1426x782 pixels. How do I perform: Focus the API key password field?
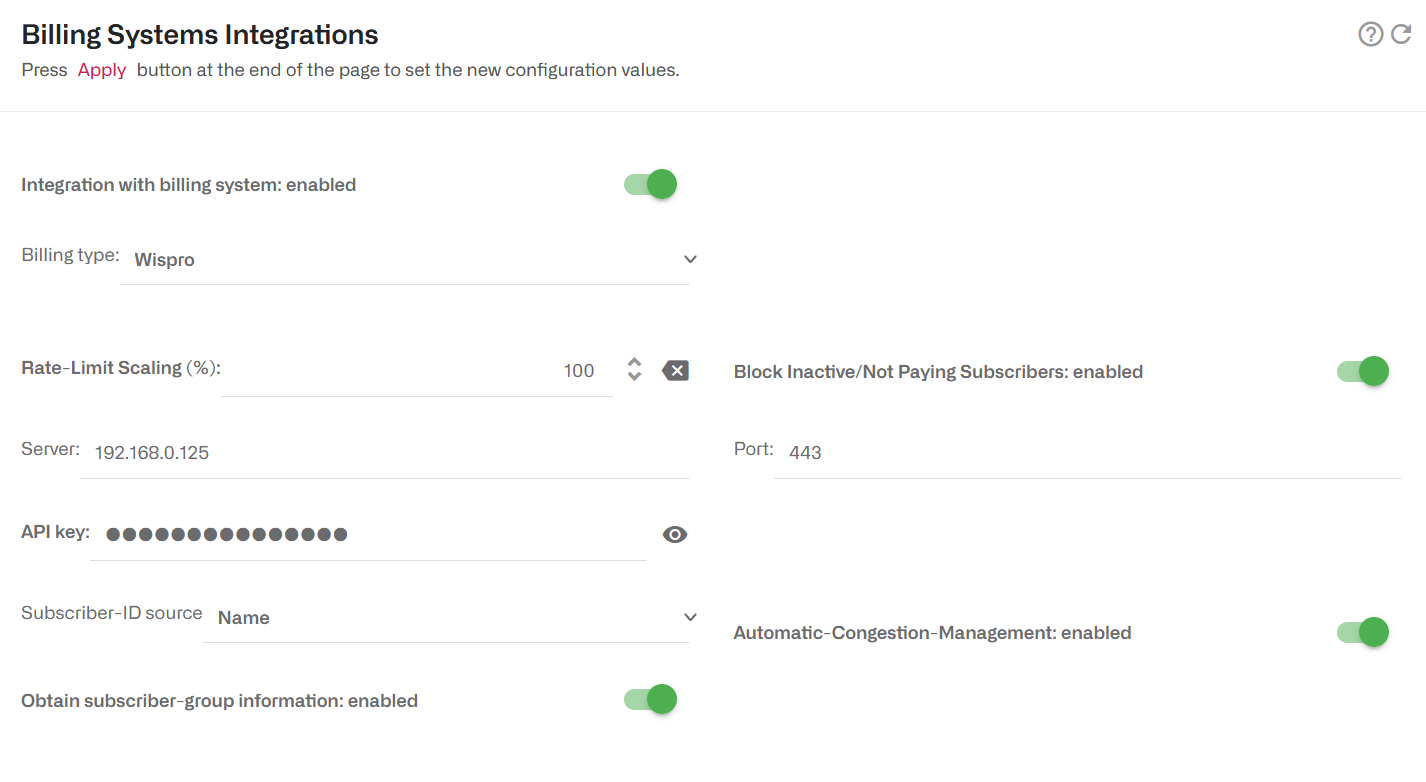(x=368, y=535)
